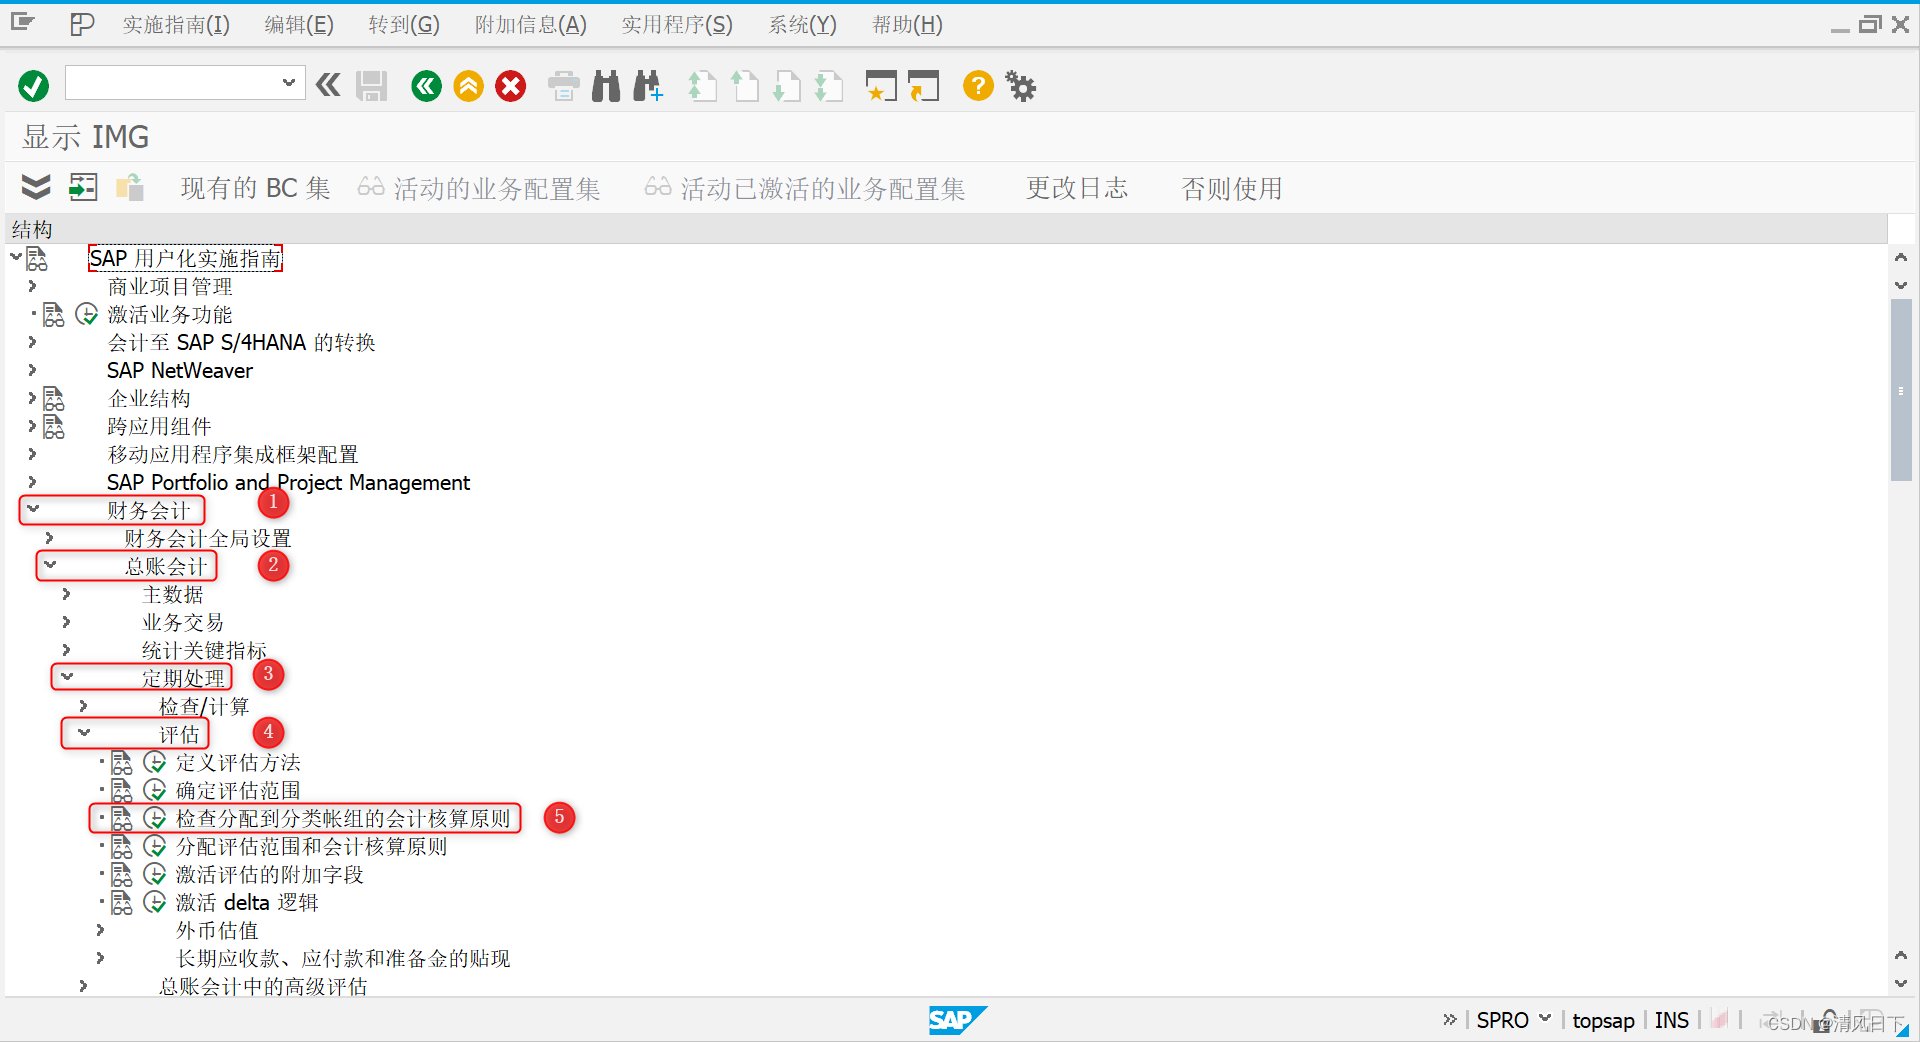Open the 转到(G) menu
The height and width of the screenshot is (1042, 1920).
tap(404, 25)
